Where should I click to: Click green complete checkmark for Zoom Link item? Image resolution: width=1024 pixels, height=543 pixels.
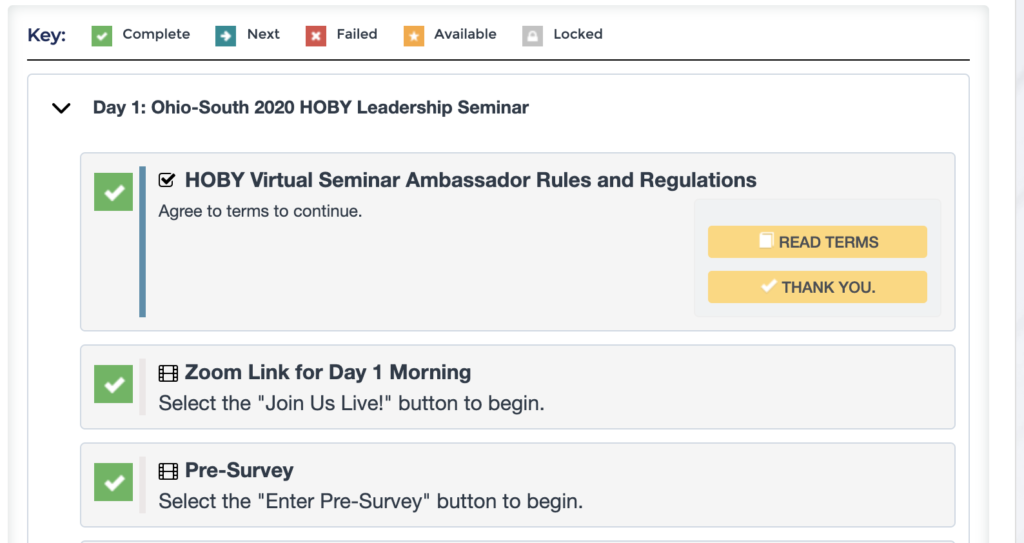(114, 384)
